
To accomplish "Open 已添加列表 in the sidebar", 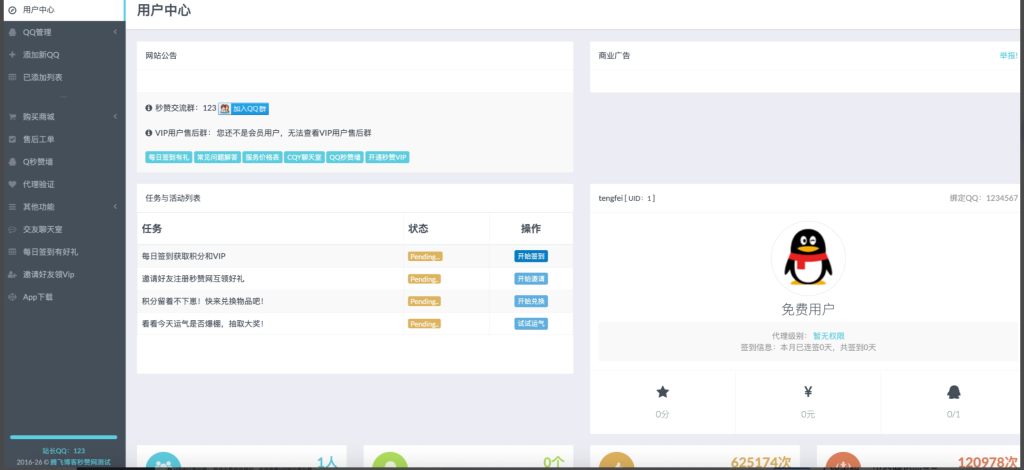I will click(x=42, y=77).
